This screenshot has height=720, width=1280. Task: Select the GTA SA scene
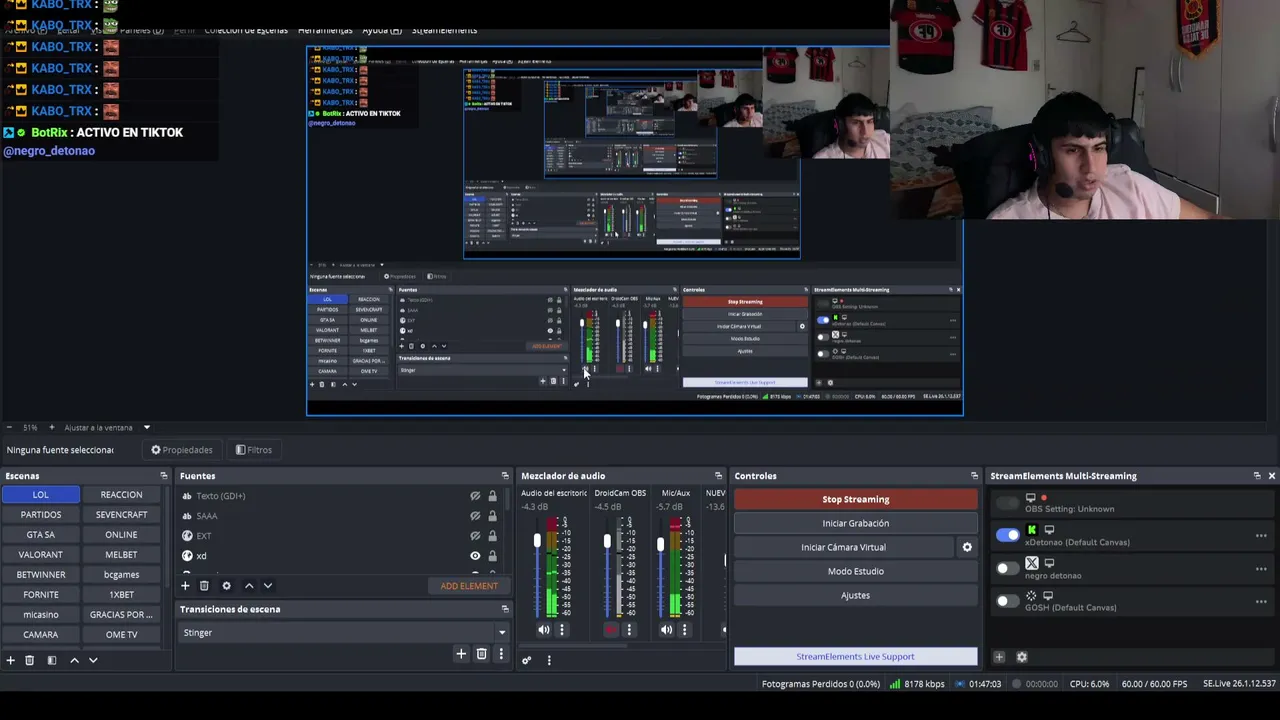point(41,534)
